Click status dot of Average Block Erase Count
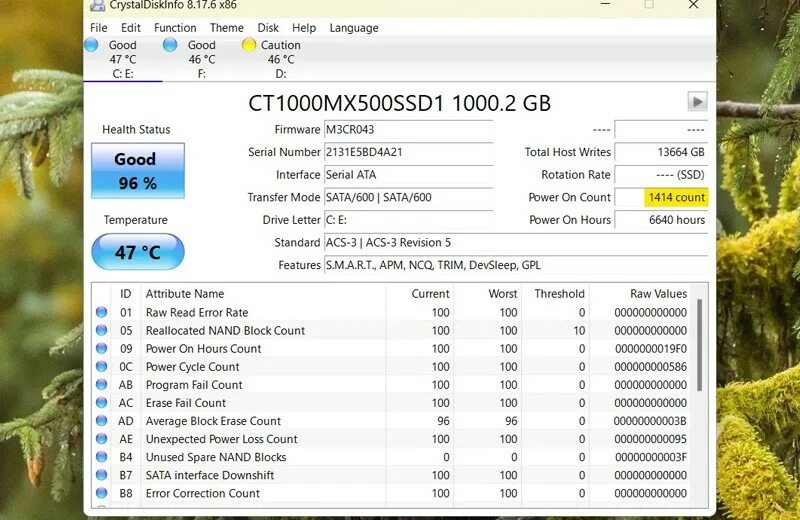 (102, 420)
